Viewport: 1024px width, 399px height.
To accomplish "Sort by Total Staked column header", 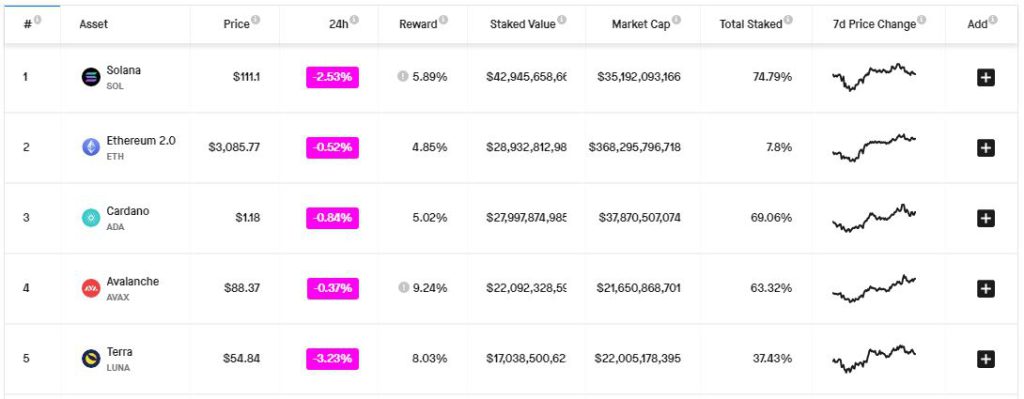I will point(751,24).
